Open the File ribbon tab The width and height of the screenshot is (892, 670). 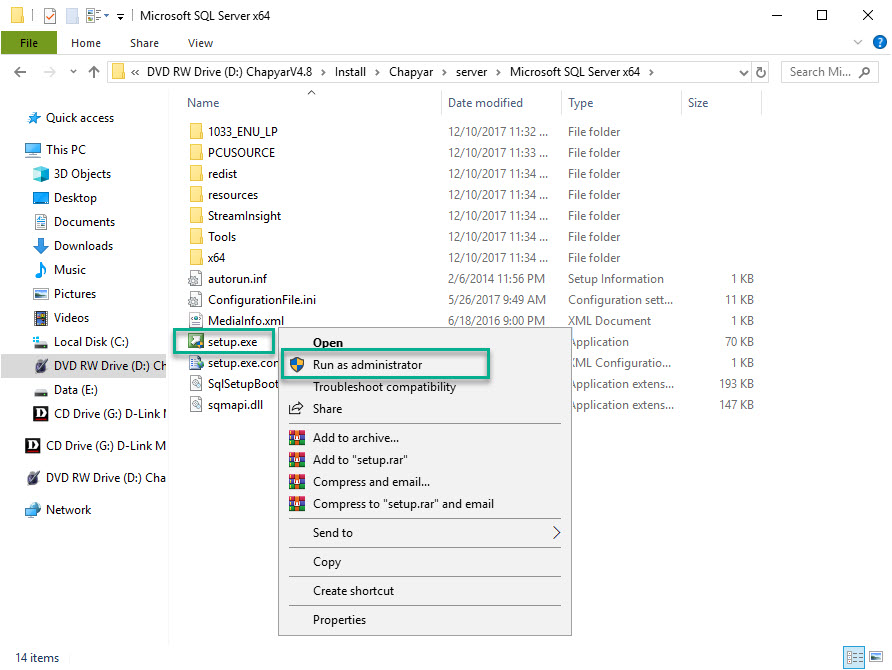pyautogui.click(x=29, y=43)
